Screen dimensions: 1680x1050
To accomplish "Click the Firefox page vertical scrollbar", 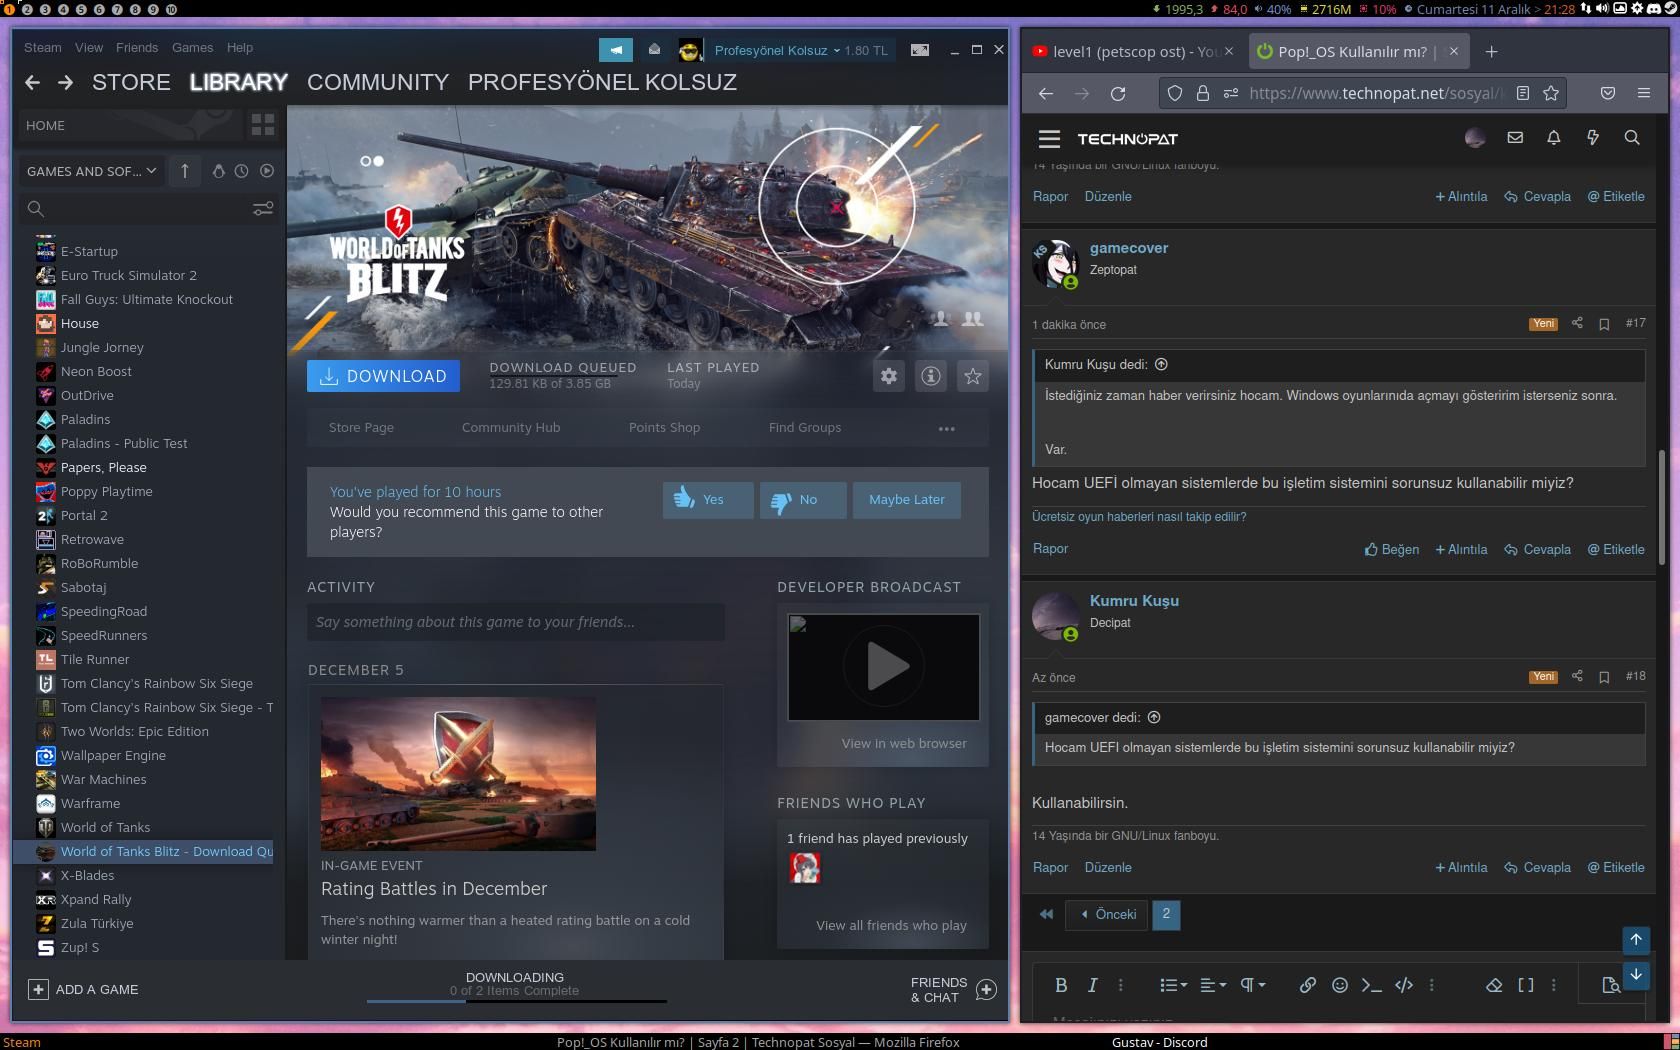I will pyautogui.click(x=1661, y=508).
